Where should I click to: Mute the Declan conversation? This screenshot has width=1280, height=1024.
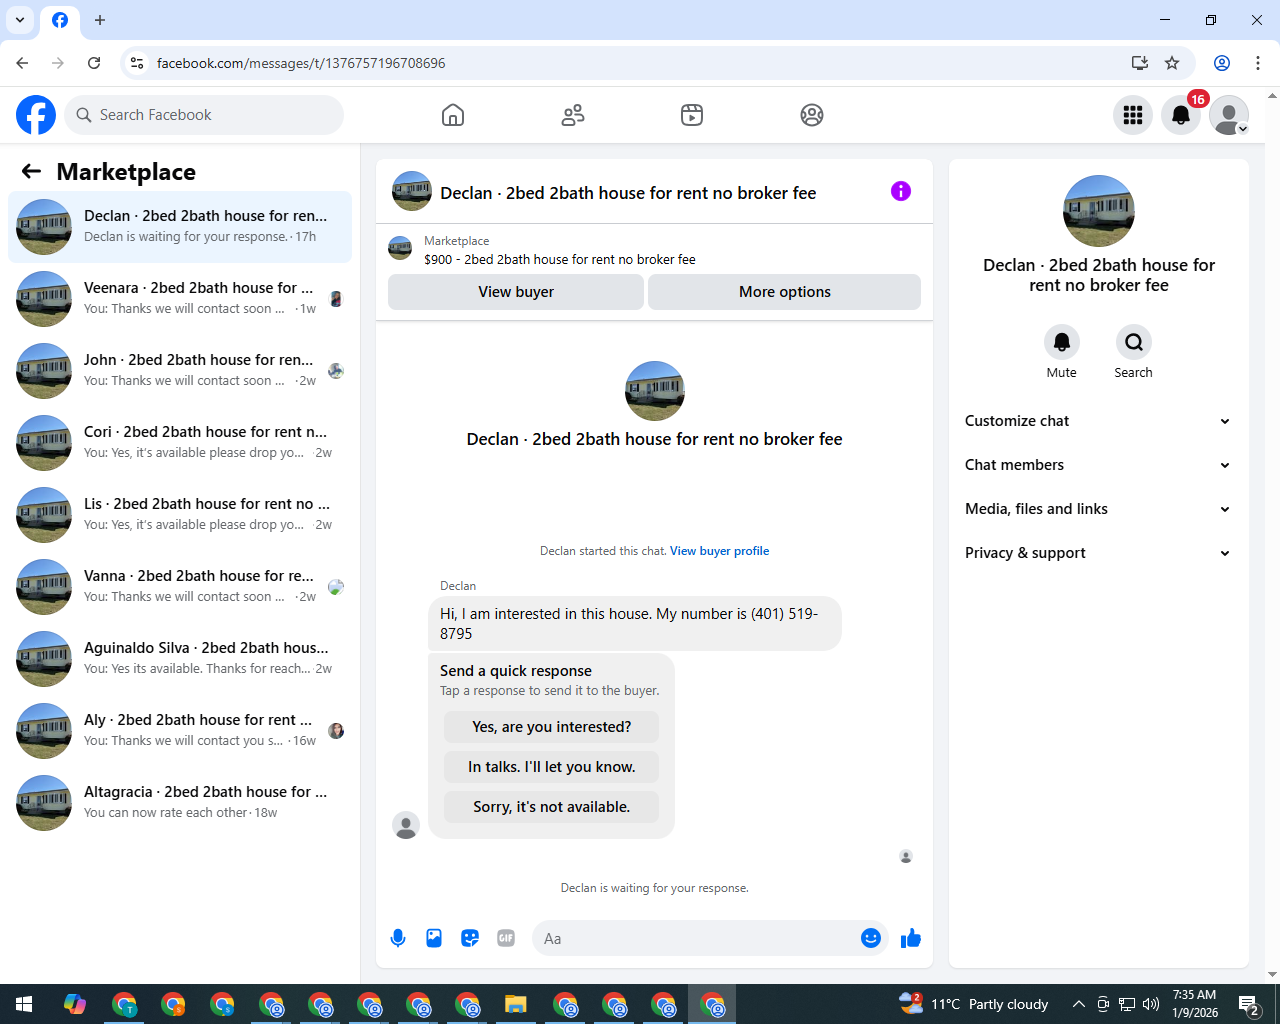(x=1062, y=342)
